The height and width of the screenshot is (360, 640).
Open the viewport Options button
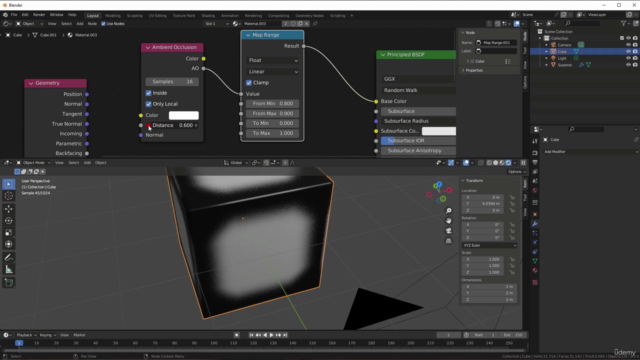[516, 172]
